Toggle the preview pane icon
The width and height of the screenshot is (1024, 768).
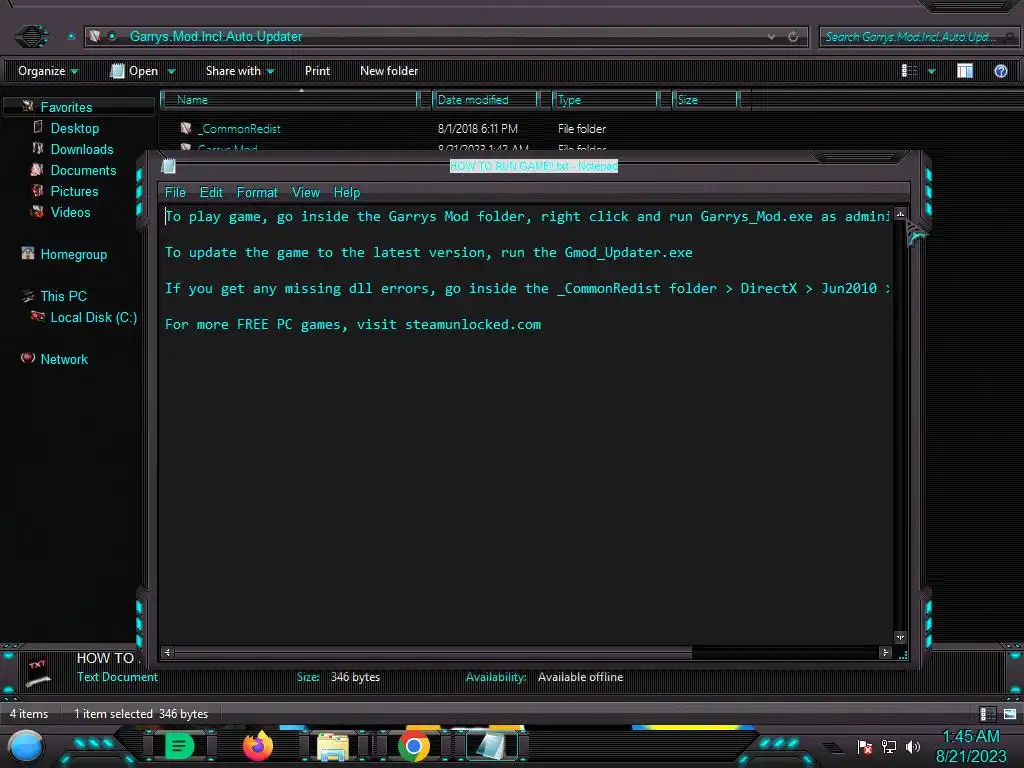click(965, 71)
